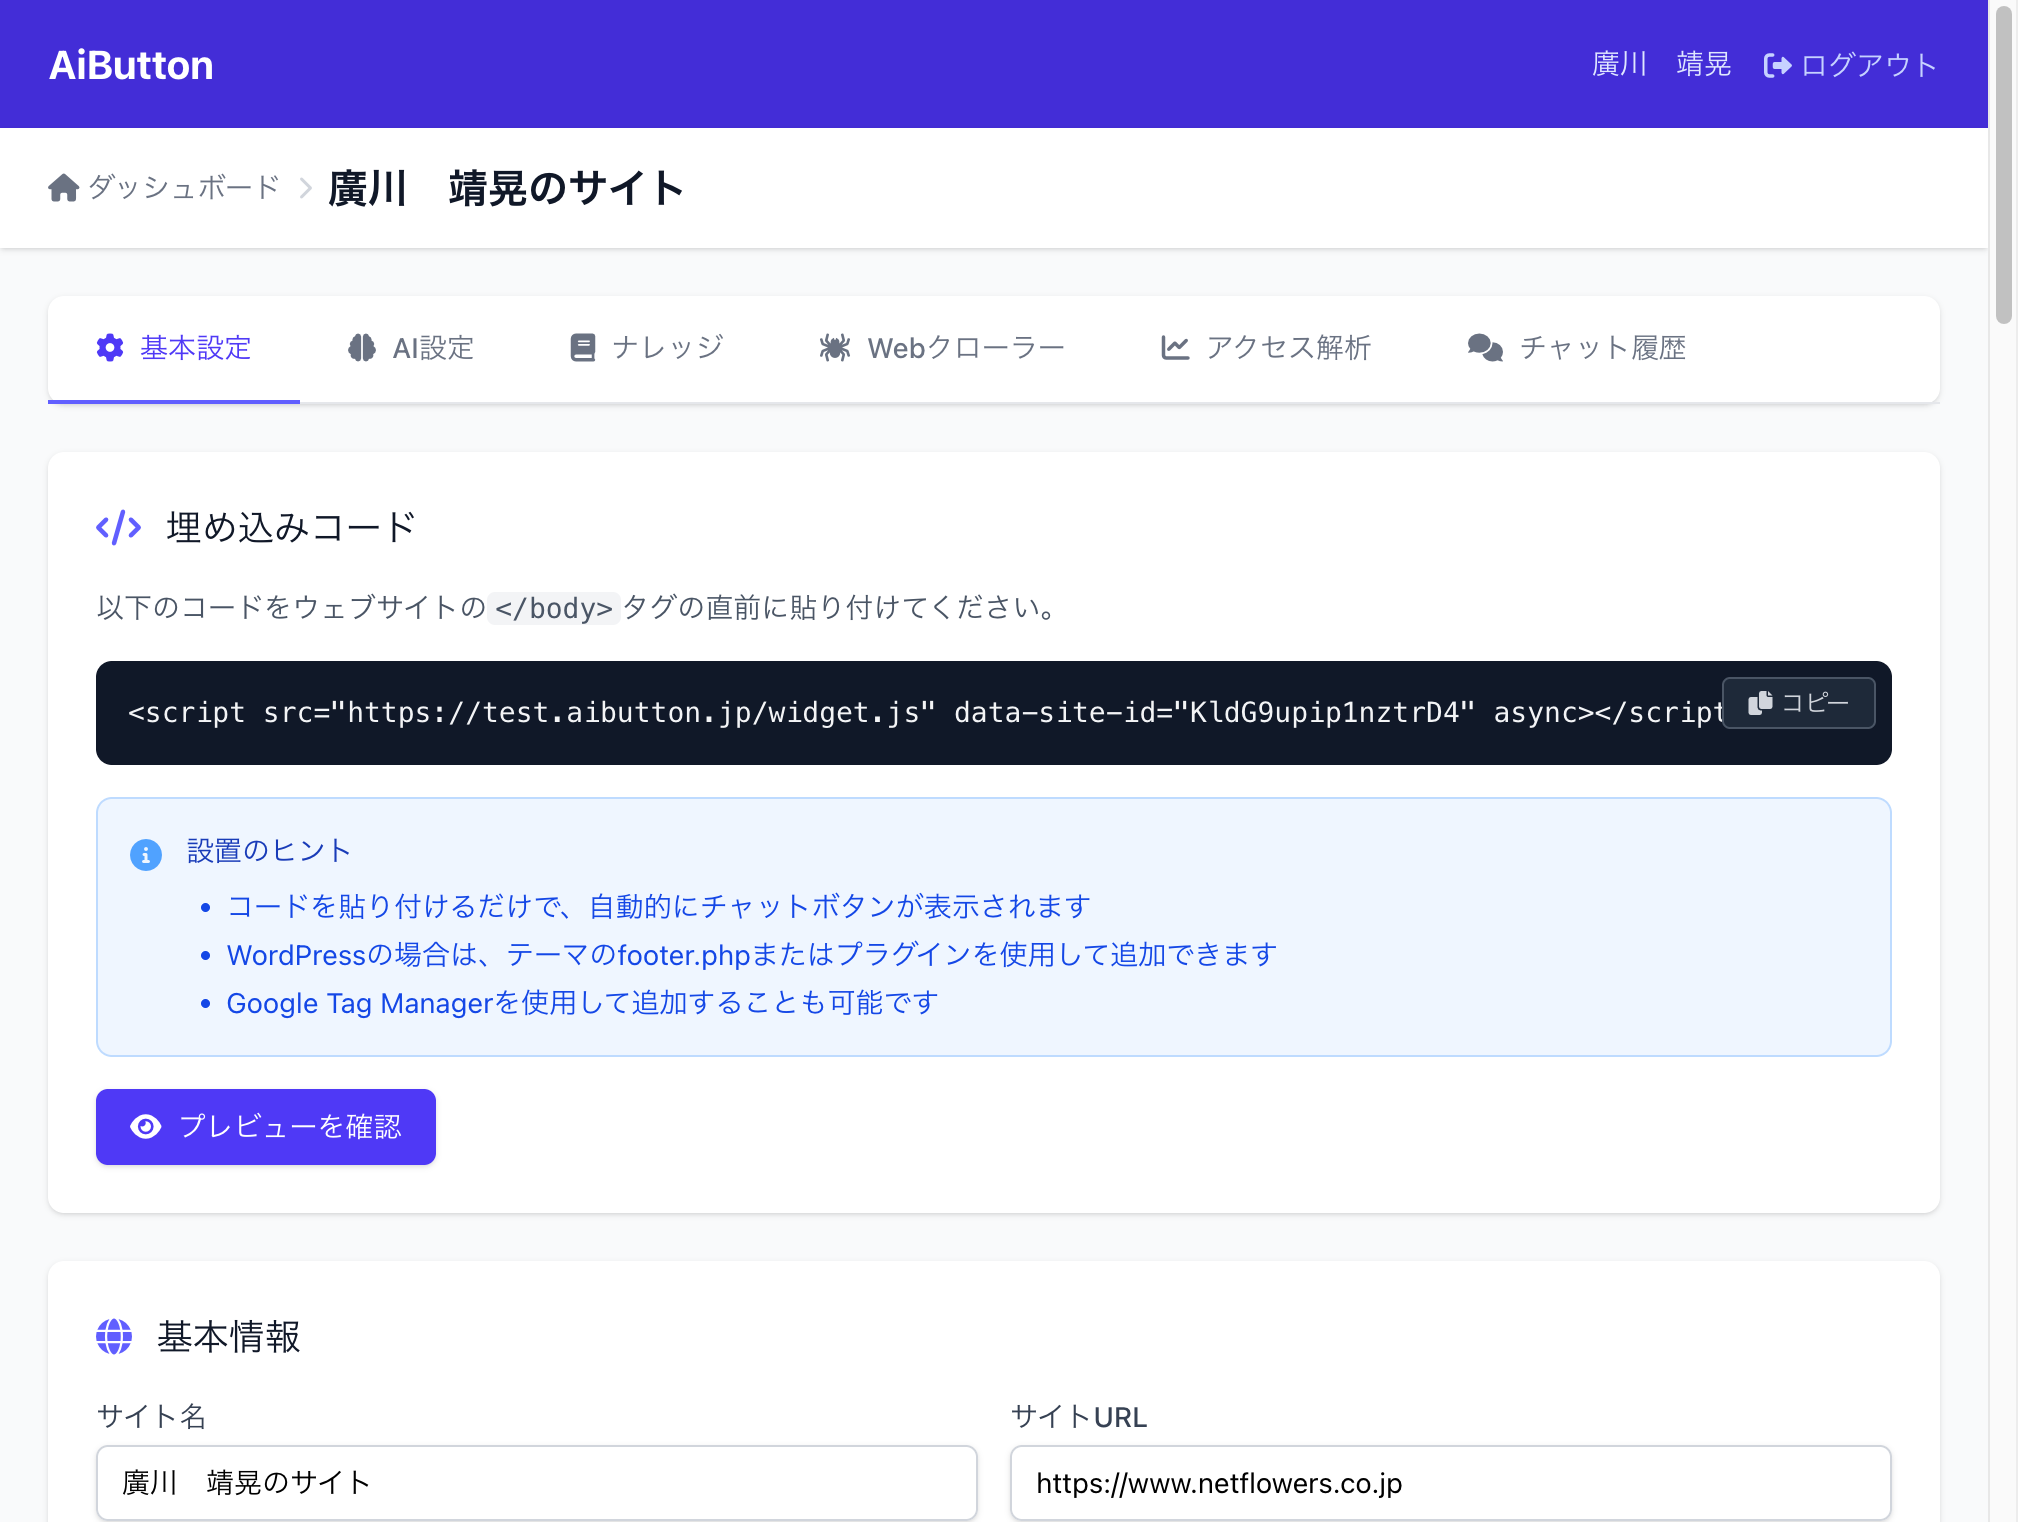The image size is (2018, 1522).
Task: Click the info icon in 設置のヒント box
Action: [146, 854]
